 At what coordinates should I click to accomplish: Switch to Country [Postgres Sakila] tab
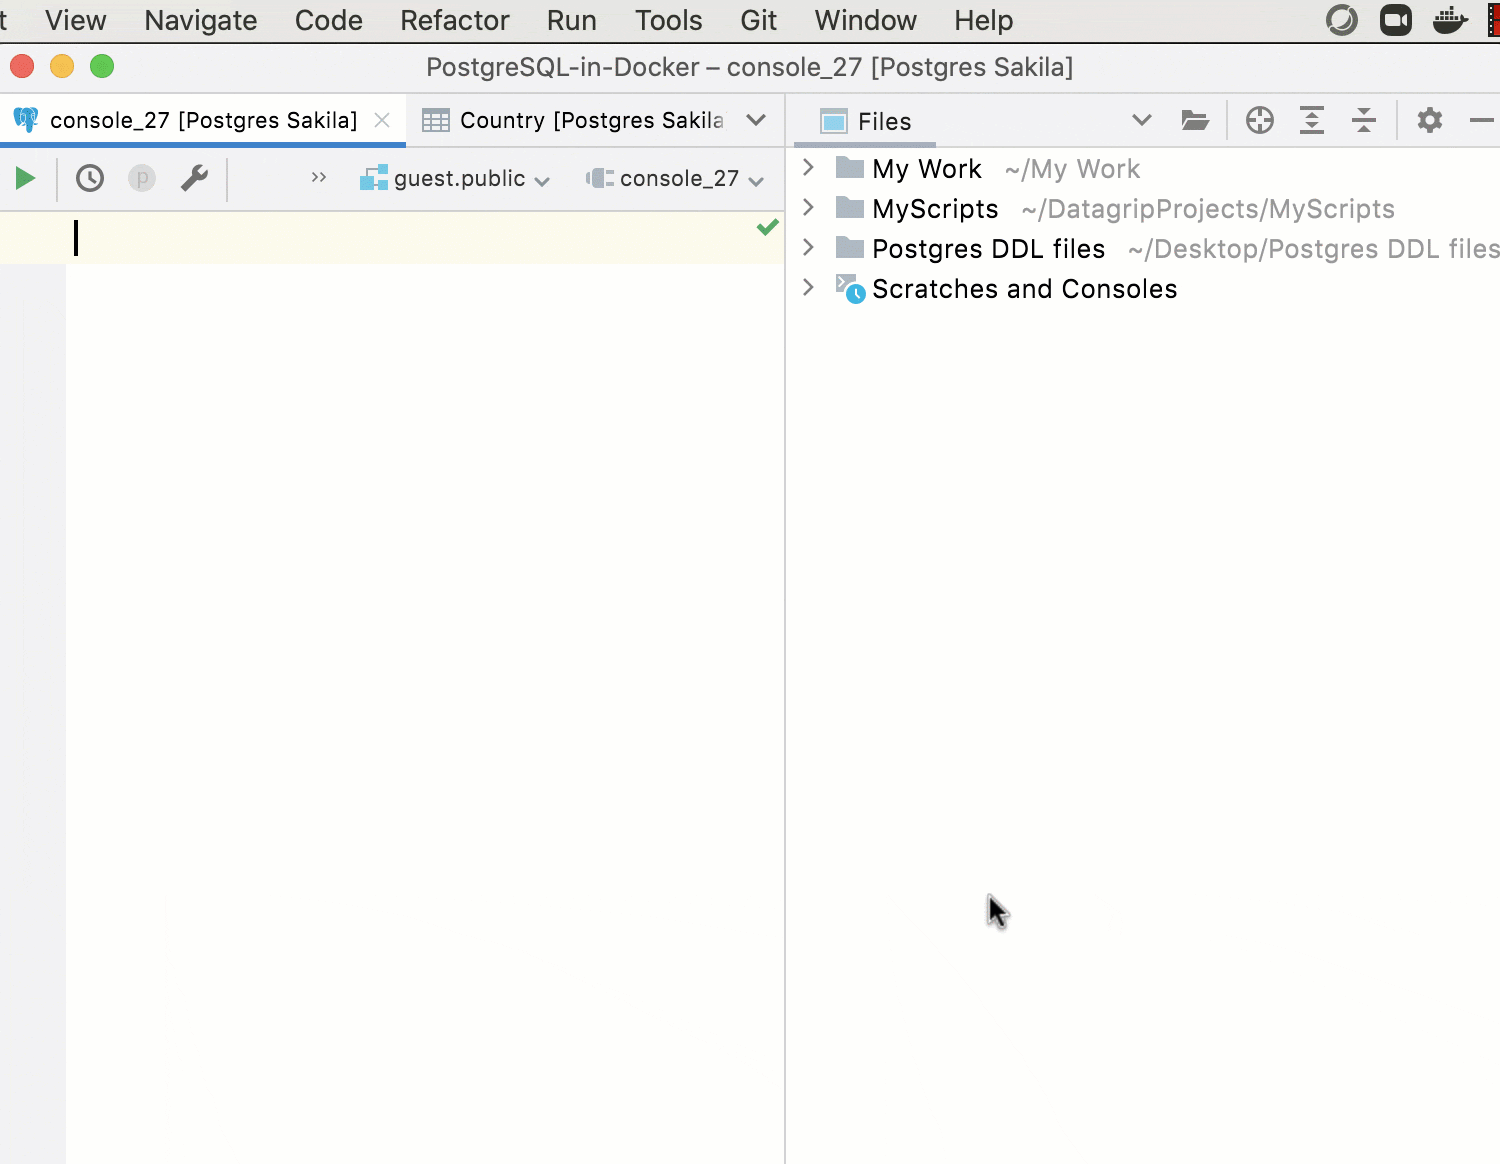tap(573, 120)
